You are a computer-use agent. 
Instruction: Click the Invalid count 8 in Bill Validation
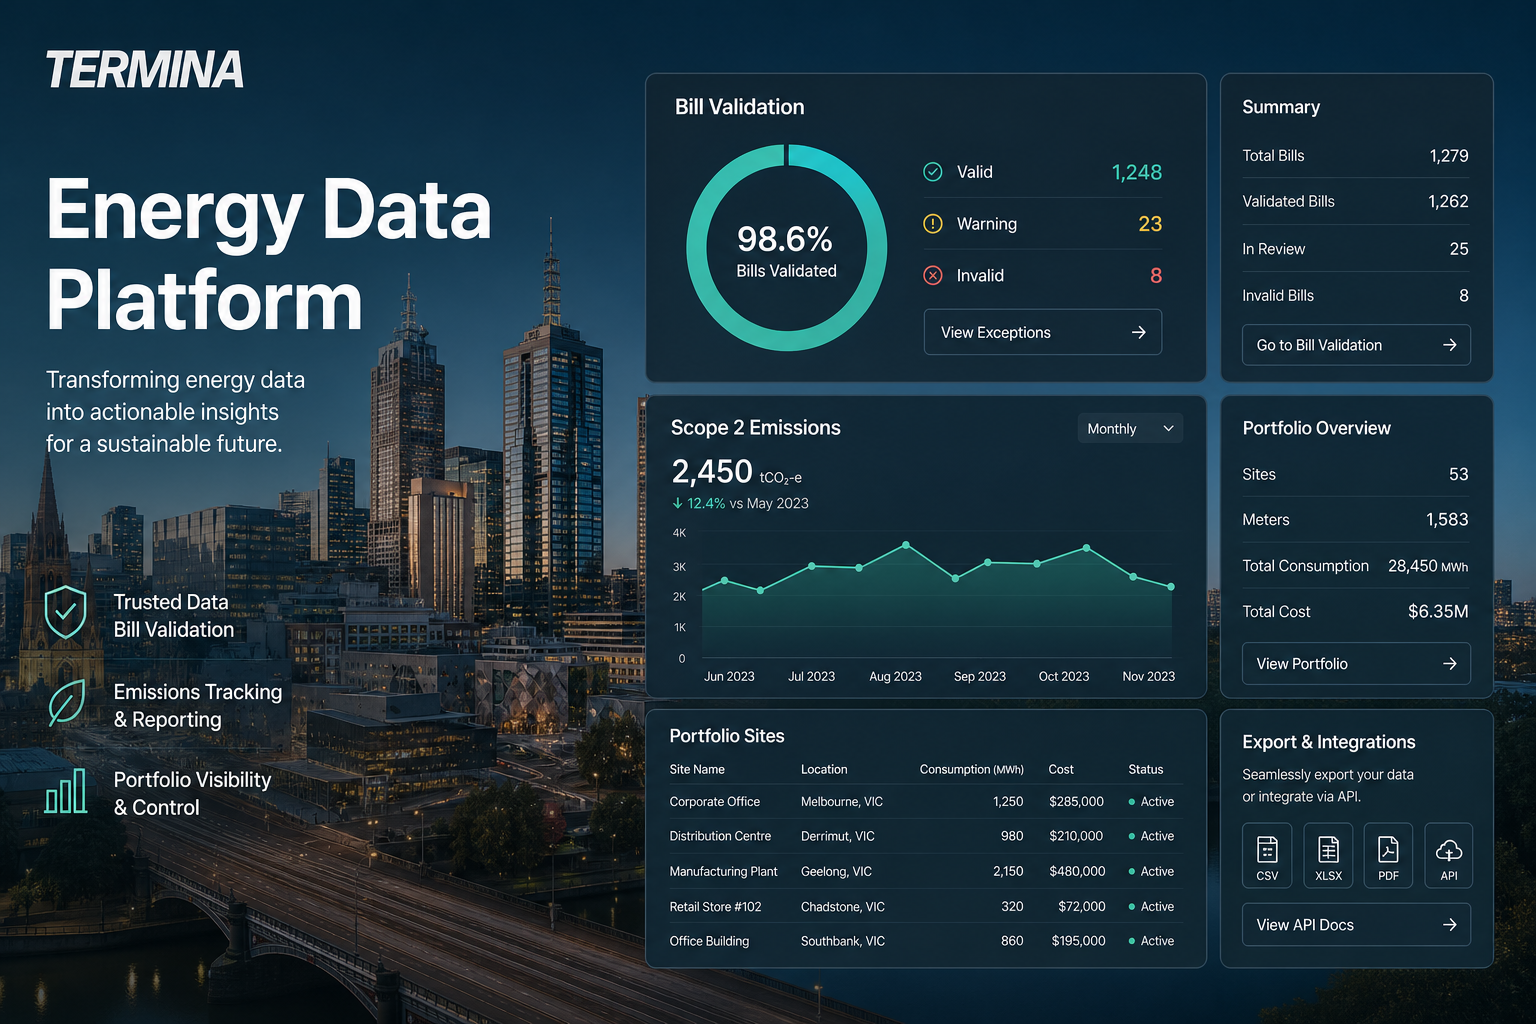point(1156,275)
